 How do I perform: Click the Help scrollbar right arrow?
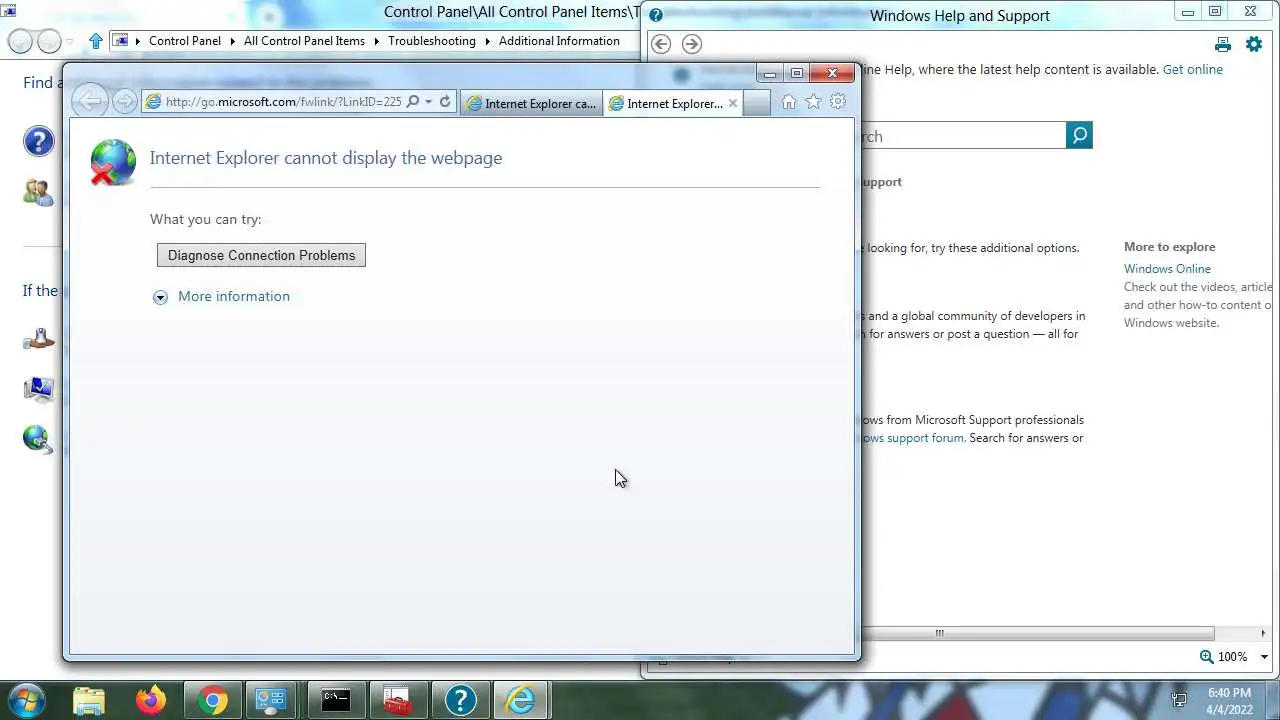pos(1264,633)
